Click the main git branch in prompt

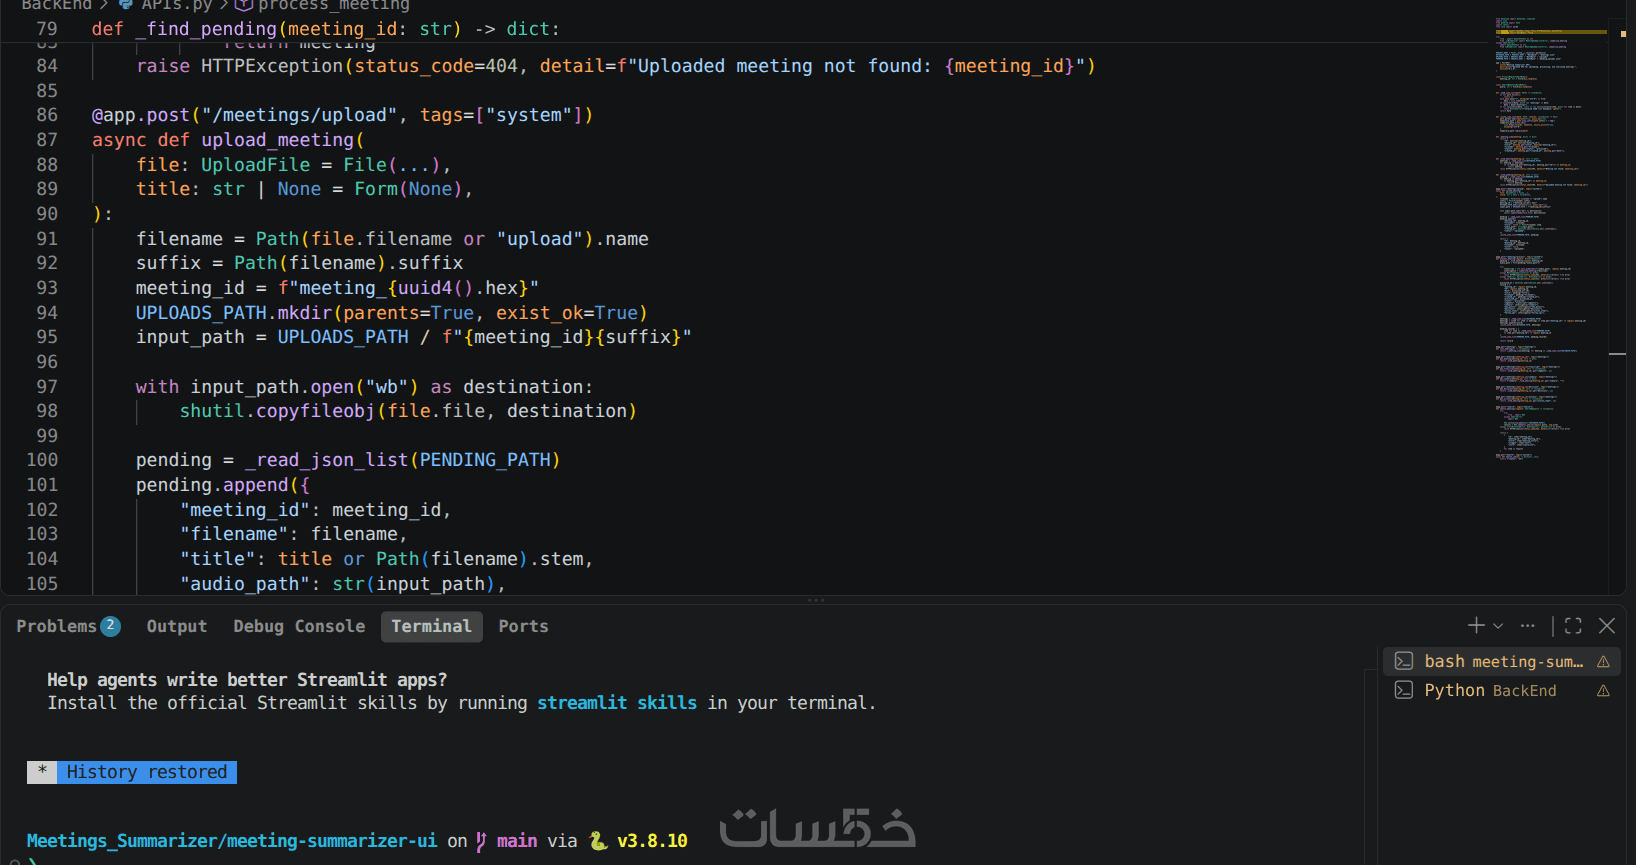coord(517,841)
